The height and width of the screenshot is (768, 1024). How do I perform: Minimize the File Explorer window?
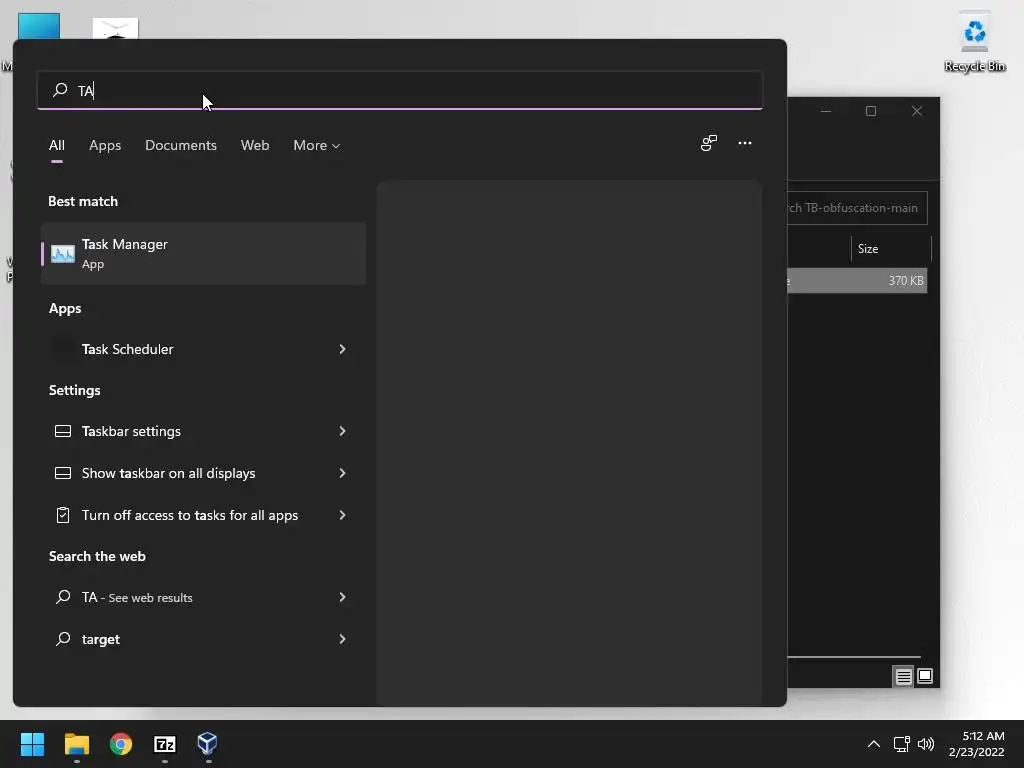[826, 111]
